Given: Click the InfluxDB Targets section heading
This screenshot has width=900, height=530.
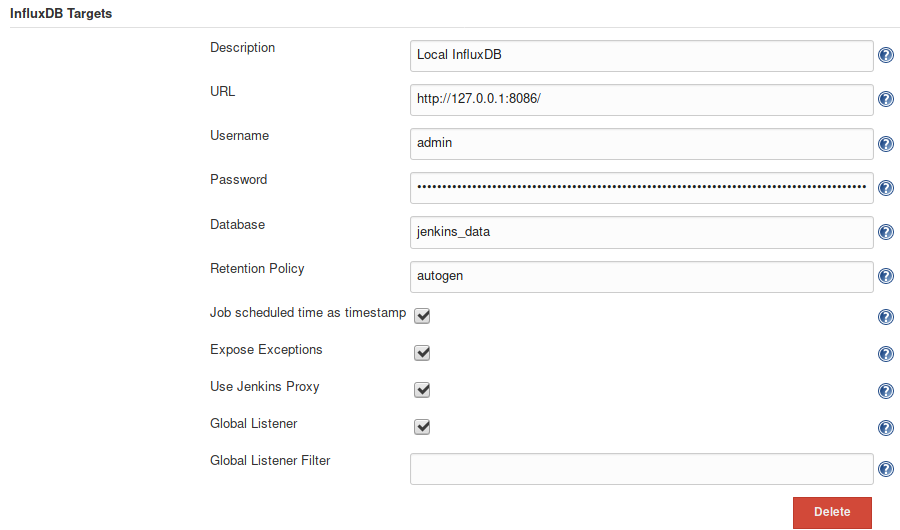Looking at the screenshot, I should click(x=61, y=14).
